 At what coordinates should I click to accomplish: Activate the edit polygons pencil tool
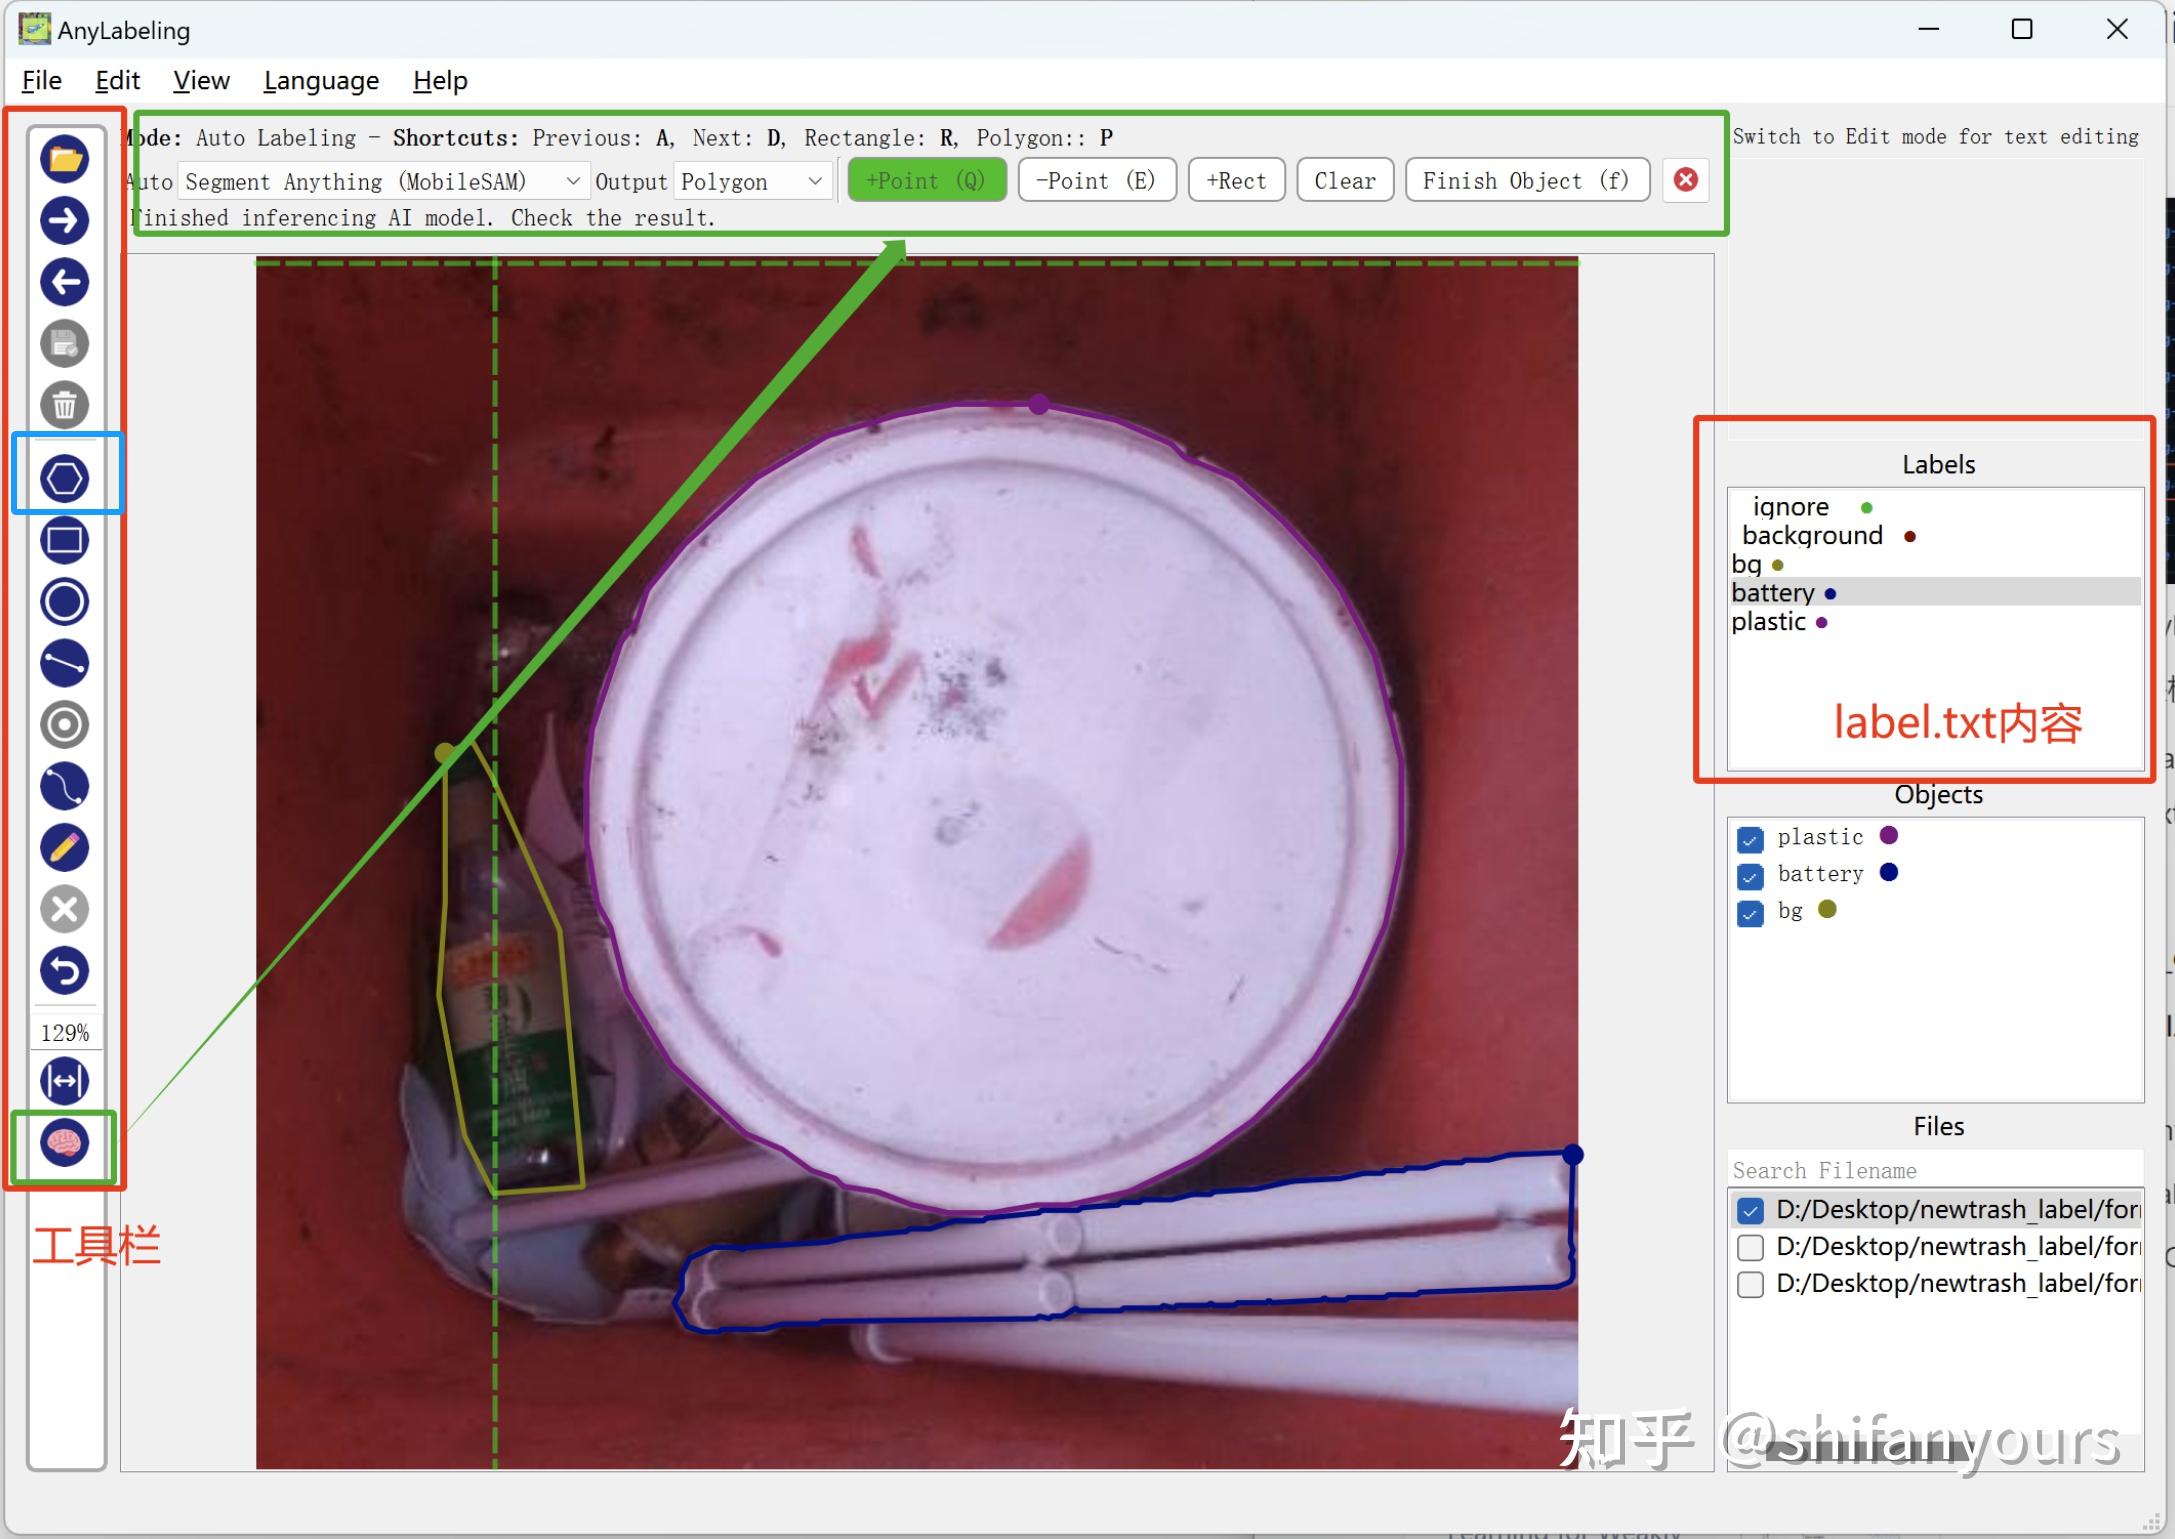point(65,848)
